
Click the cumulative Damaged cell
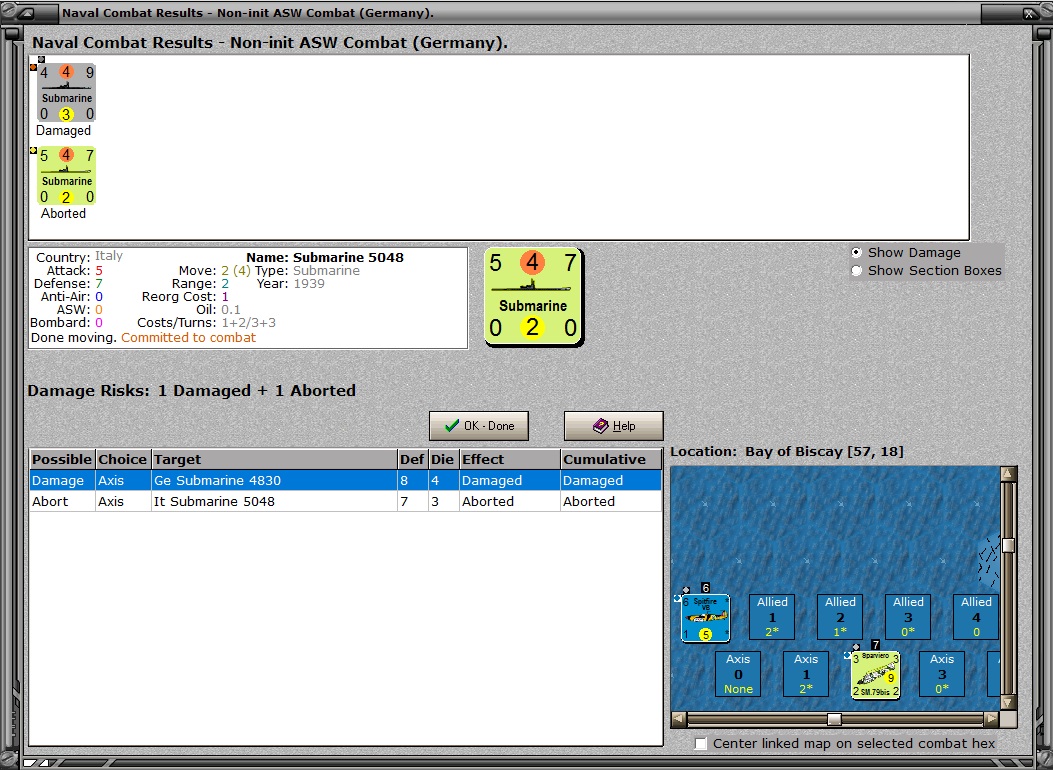[x=611, y=480]
